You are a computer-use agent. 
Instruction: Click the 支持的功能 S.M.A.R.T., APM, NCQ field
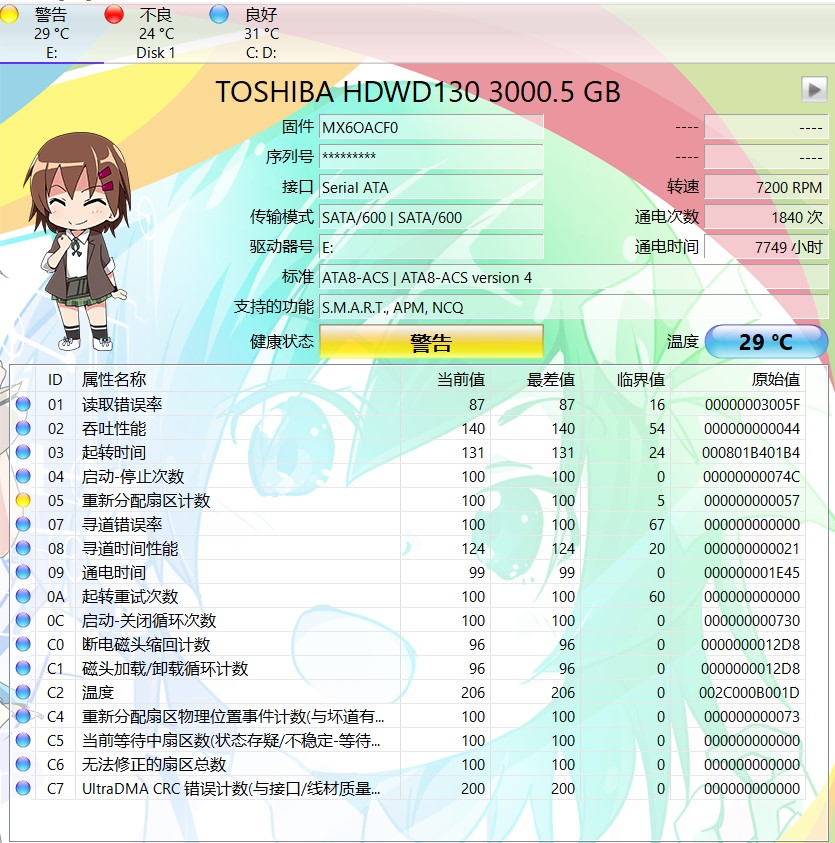574,308
